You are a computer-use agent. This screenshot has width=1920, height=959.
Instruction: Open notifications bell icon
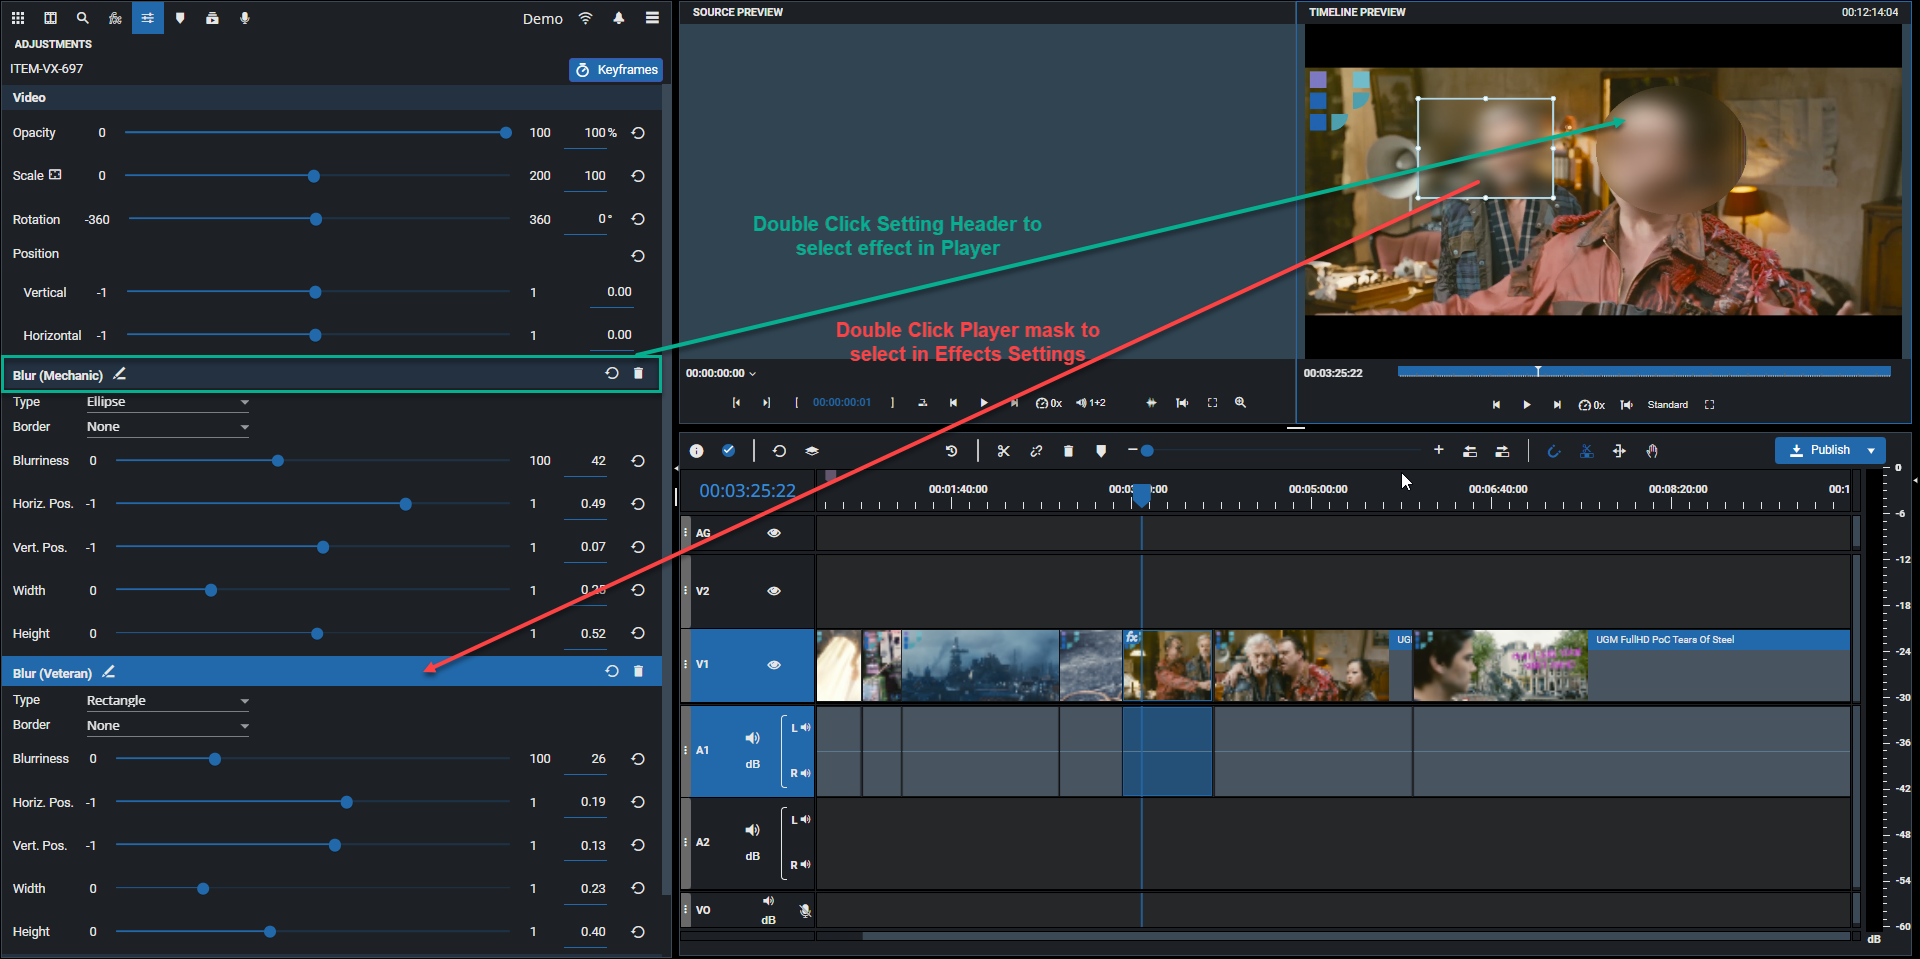pos(619,18)
